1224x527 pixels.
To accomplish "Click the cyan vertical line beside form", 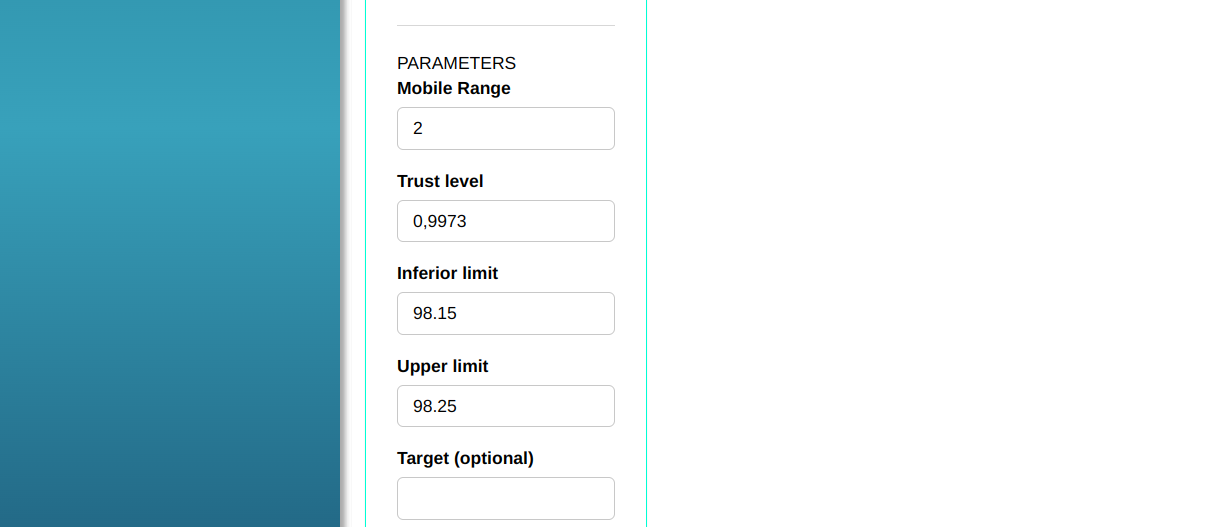I will [x=647, y=260].
